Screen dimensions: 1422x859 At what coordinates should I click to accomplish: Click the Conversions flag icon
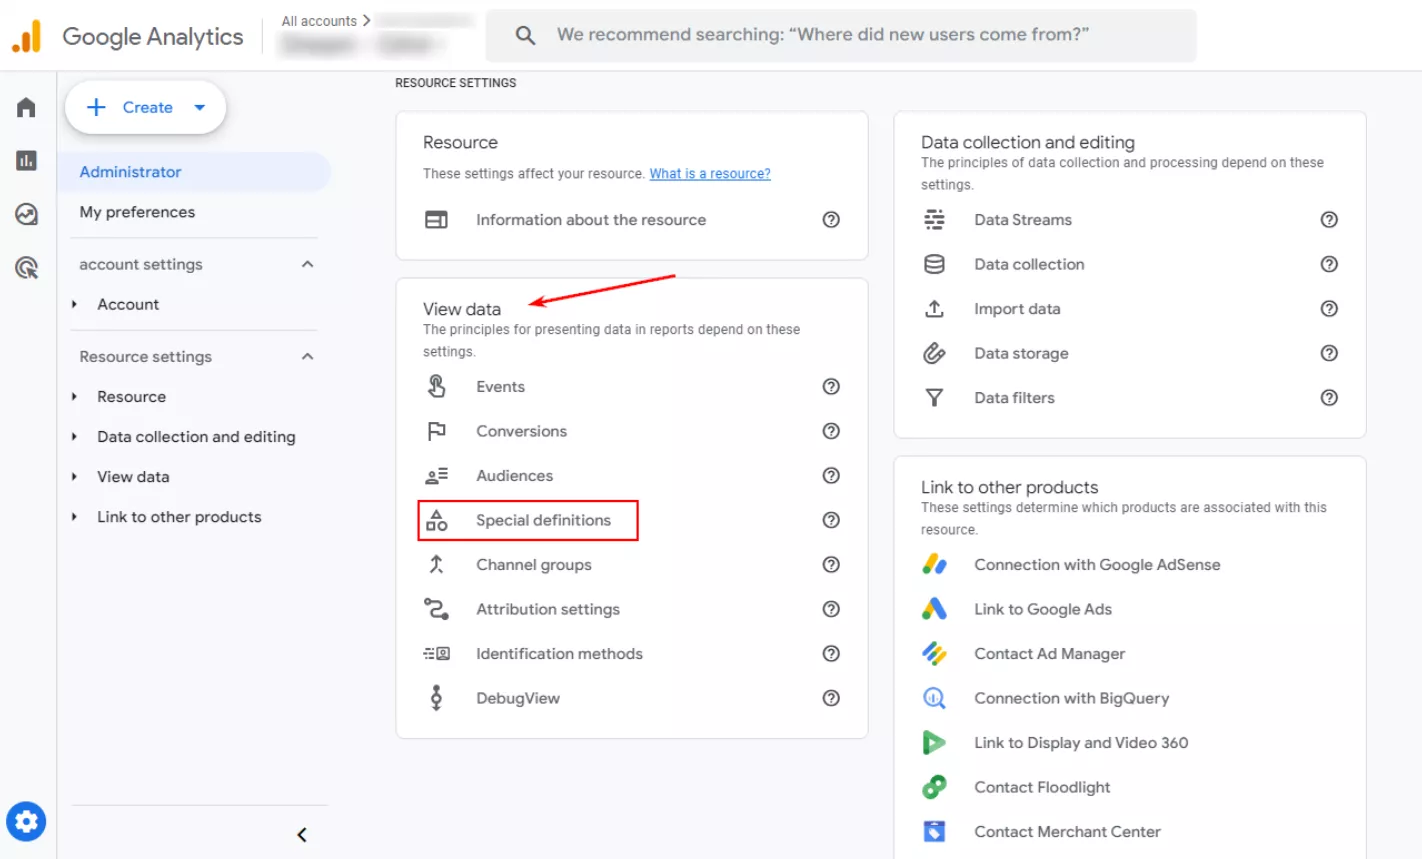[x=436, y=431]
